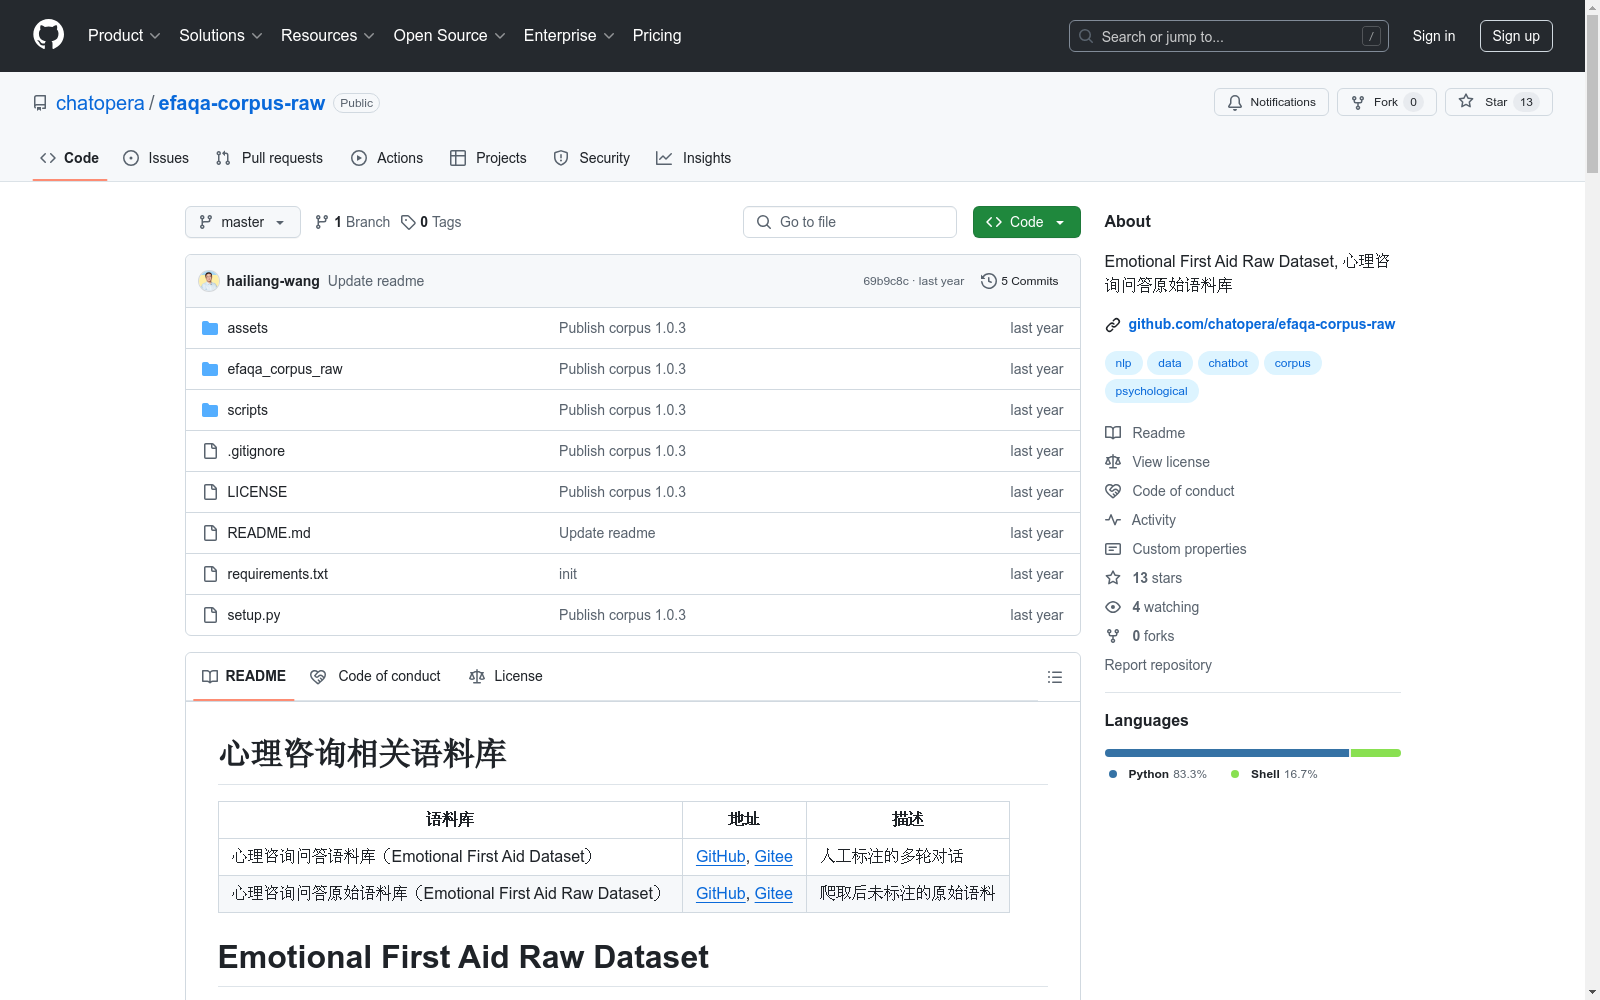Screen dimensions: 1600x1000
Task: Open the Pull requests tab
Action: [x=269, y=158]
